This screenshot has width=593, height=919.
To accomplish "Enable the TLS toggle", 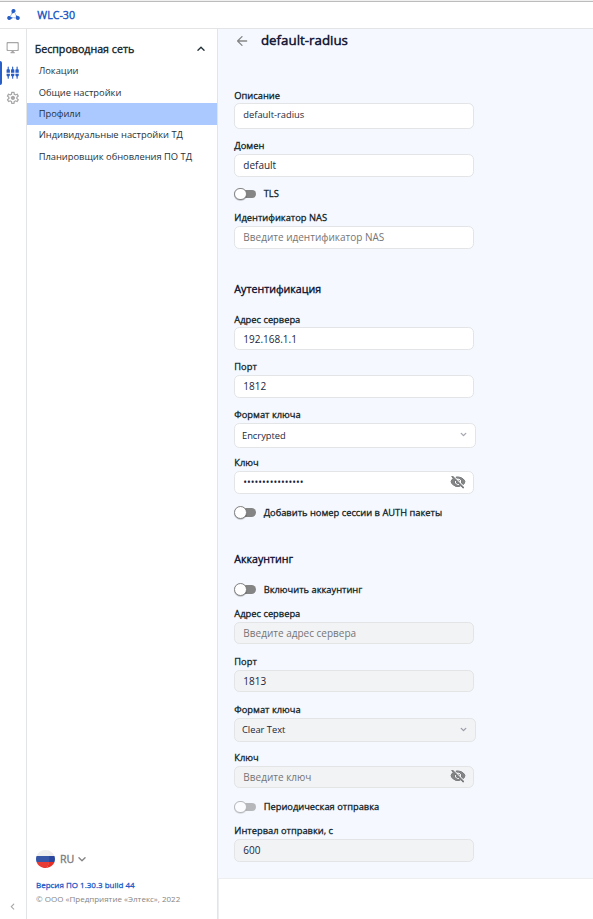I will coord(245,194).
